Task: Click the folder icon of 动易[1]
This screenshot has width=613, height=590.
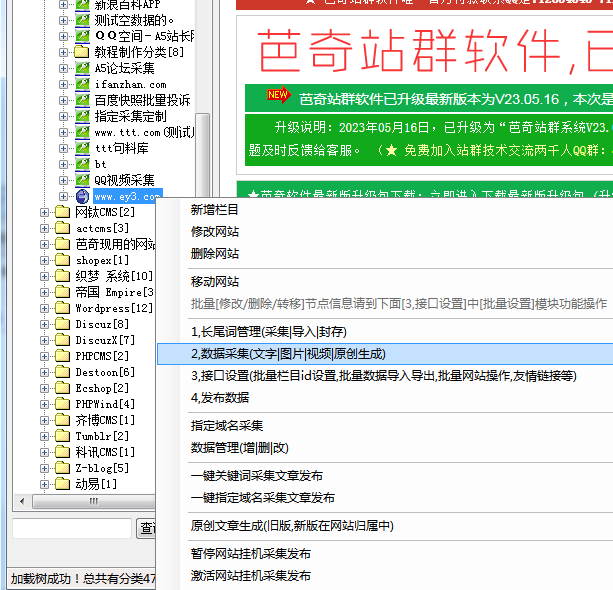Action: pos(63,484)
